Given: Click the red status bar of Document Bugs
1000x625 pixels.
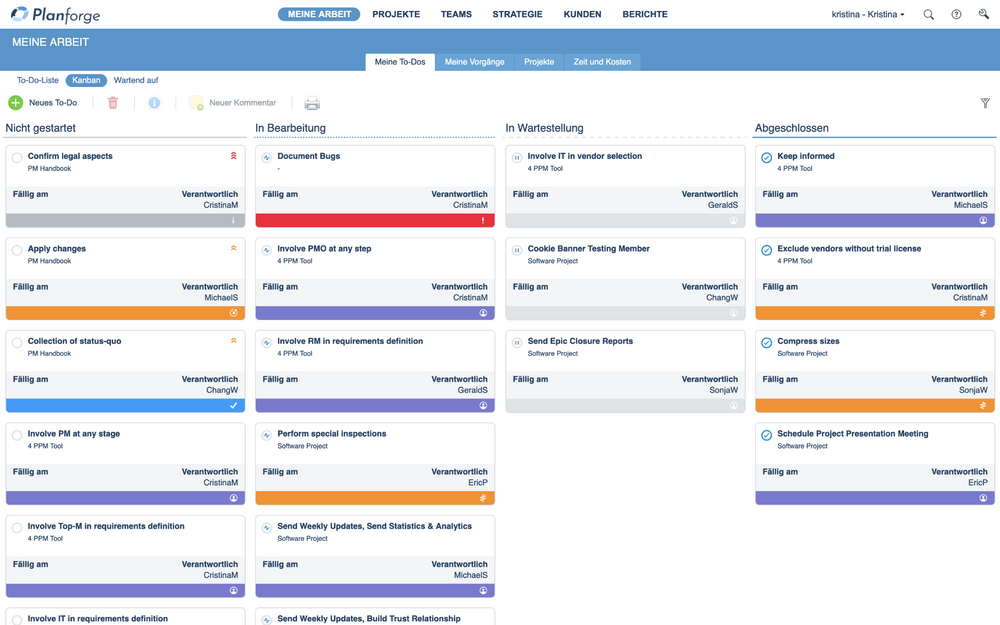Looking at the screenshot, I should point(375,221).
